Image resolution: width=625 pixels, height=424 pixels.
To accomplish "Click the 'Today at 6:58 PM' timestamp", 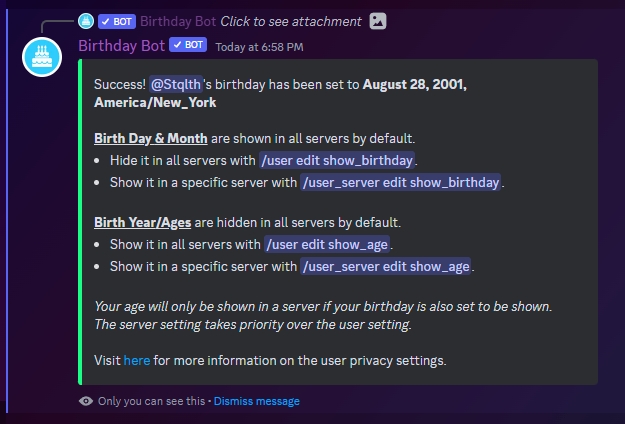I will click(x=260, y=46).
